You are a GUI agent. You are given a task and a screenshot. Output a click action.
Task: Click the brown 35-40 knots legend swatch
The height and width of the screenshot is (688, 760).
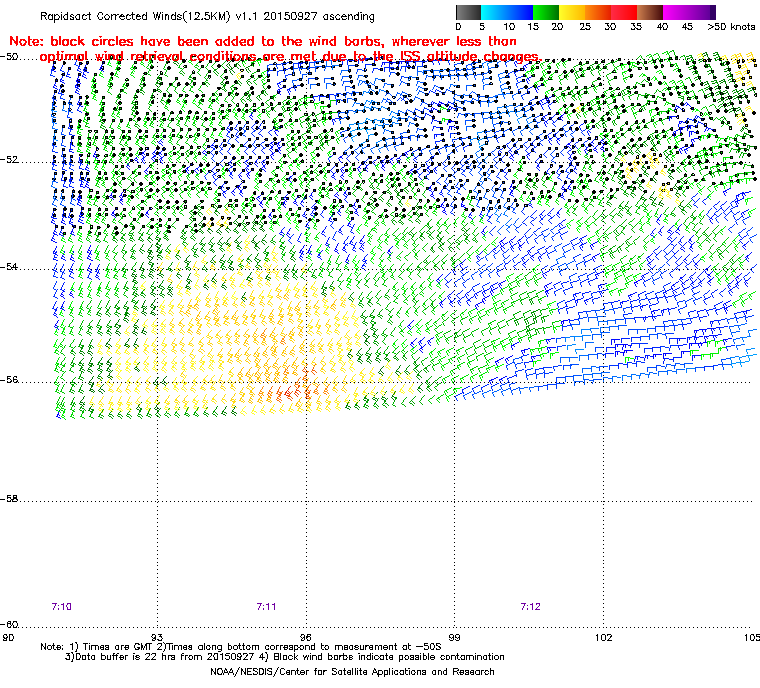point(650,12)
